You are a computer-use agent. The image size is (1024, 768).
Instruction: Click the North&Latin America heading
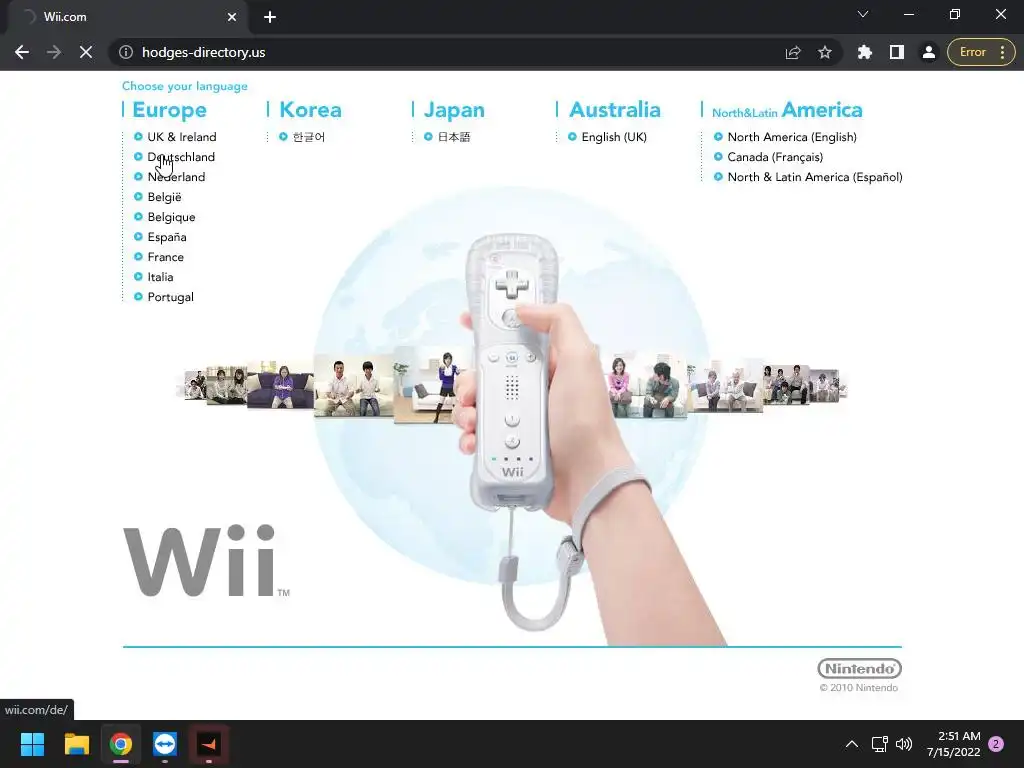(x=787, y=110)
